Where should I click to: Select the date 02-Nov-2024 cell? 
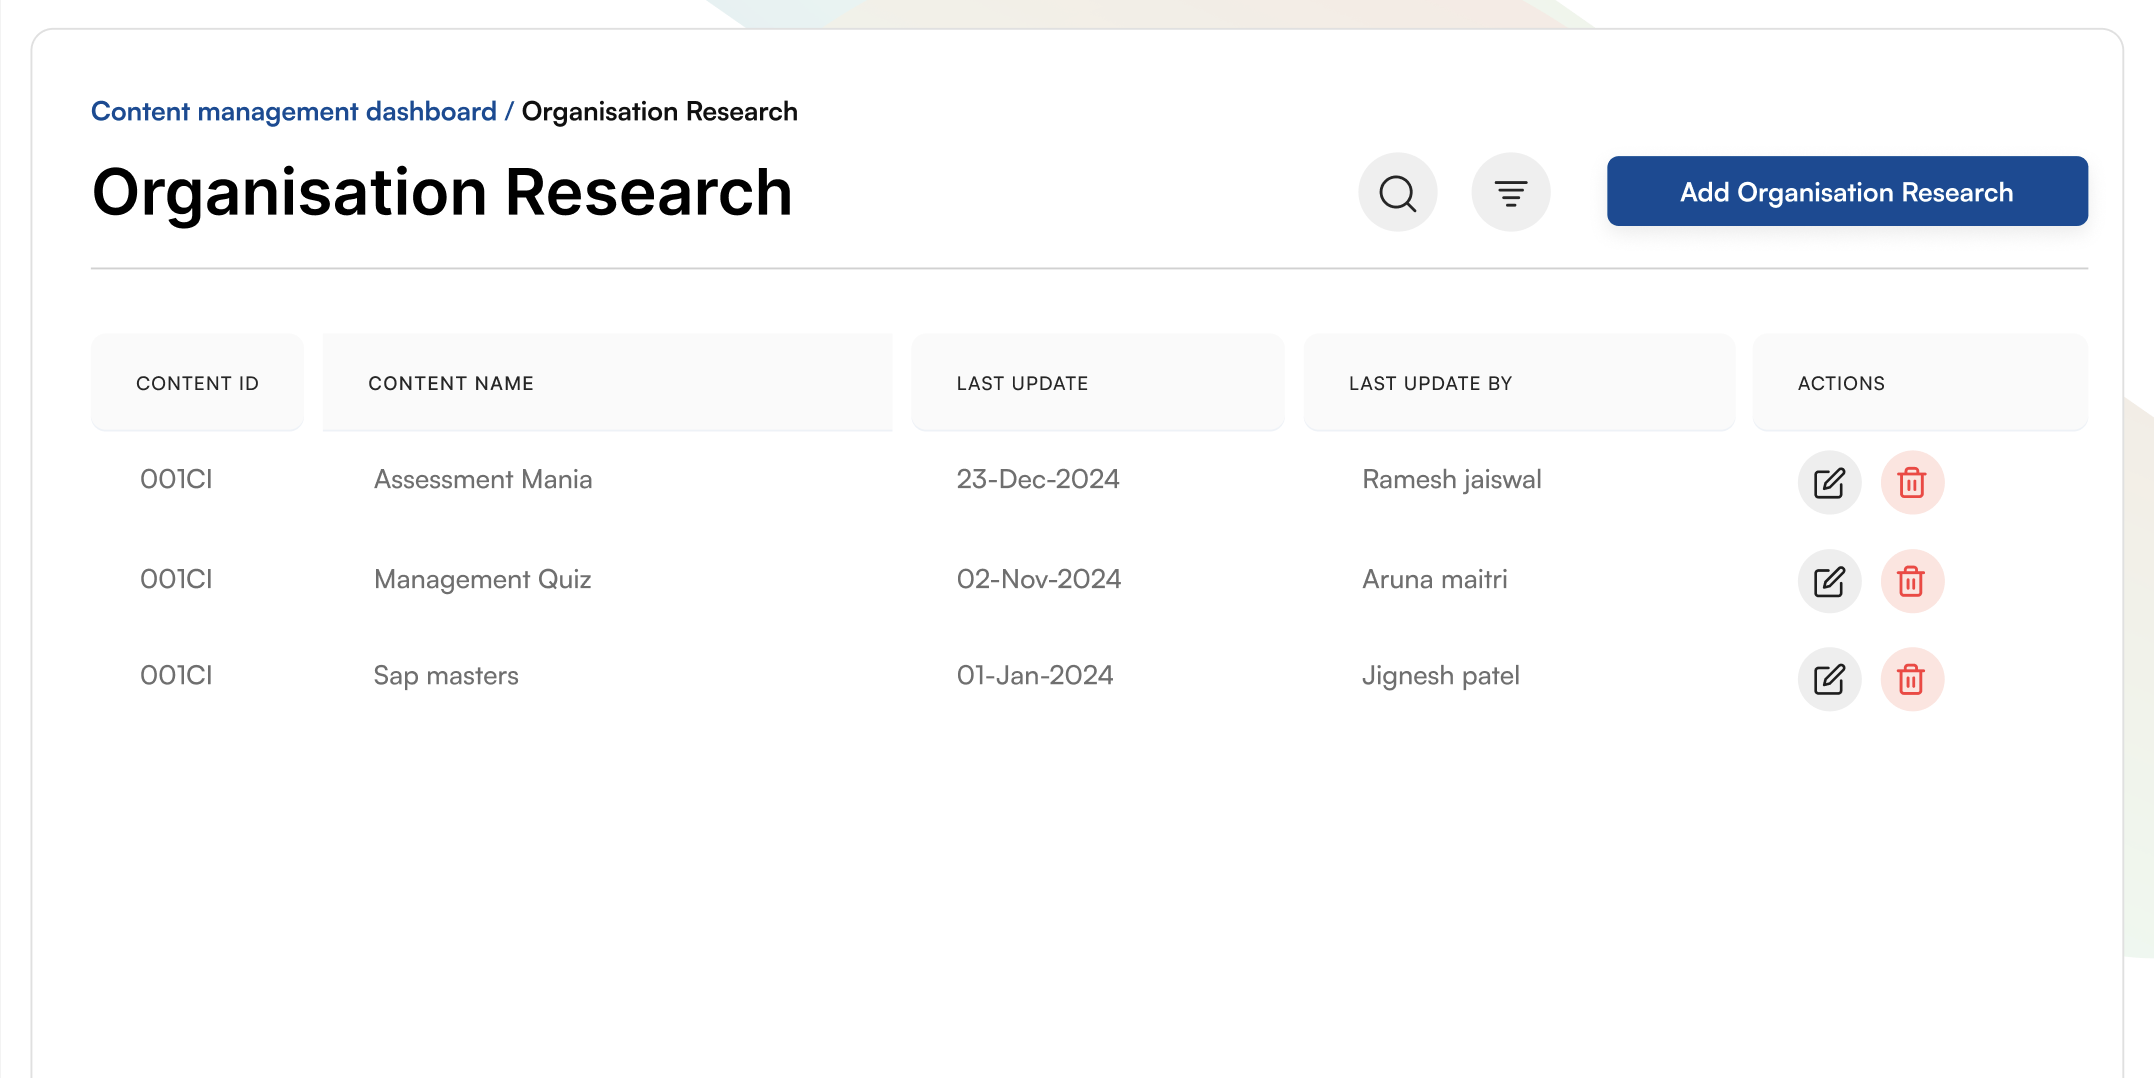pos(1038,579)
